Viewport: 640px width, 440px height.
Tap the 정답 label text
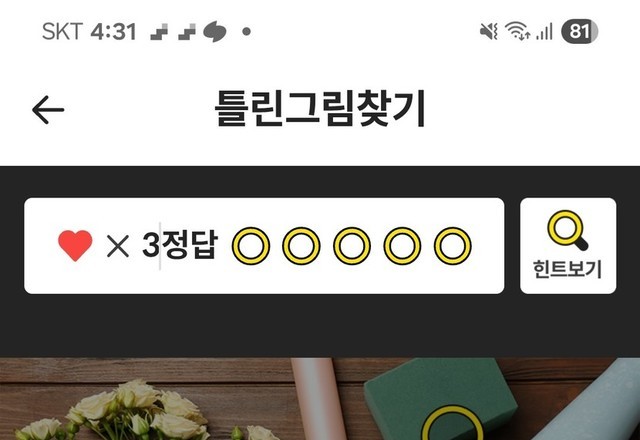189,244
